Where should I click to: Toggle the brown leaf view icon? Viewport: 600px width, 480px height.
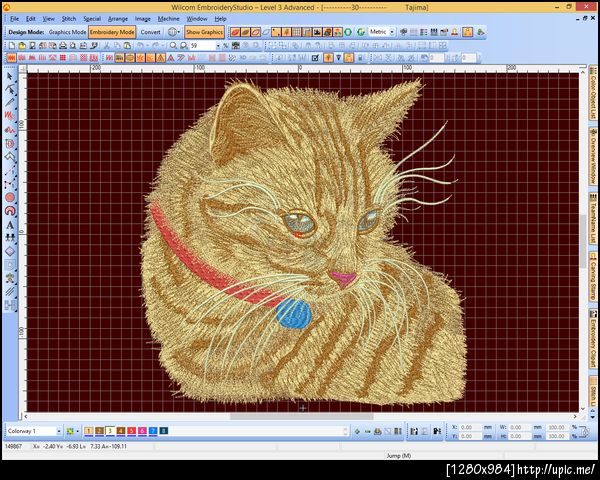point(245,32)
